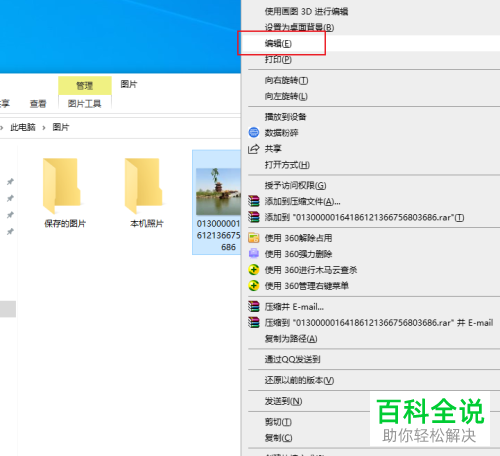This screenshot has height=456, width=500.
Task: Choose 压缩到 "...rar" 并 E-mail
Action: [x=379, y=322]
